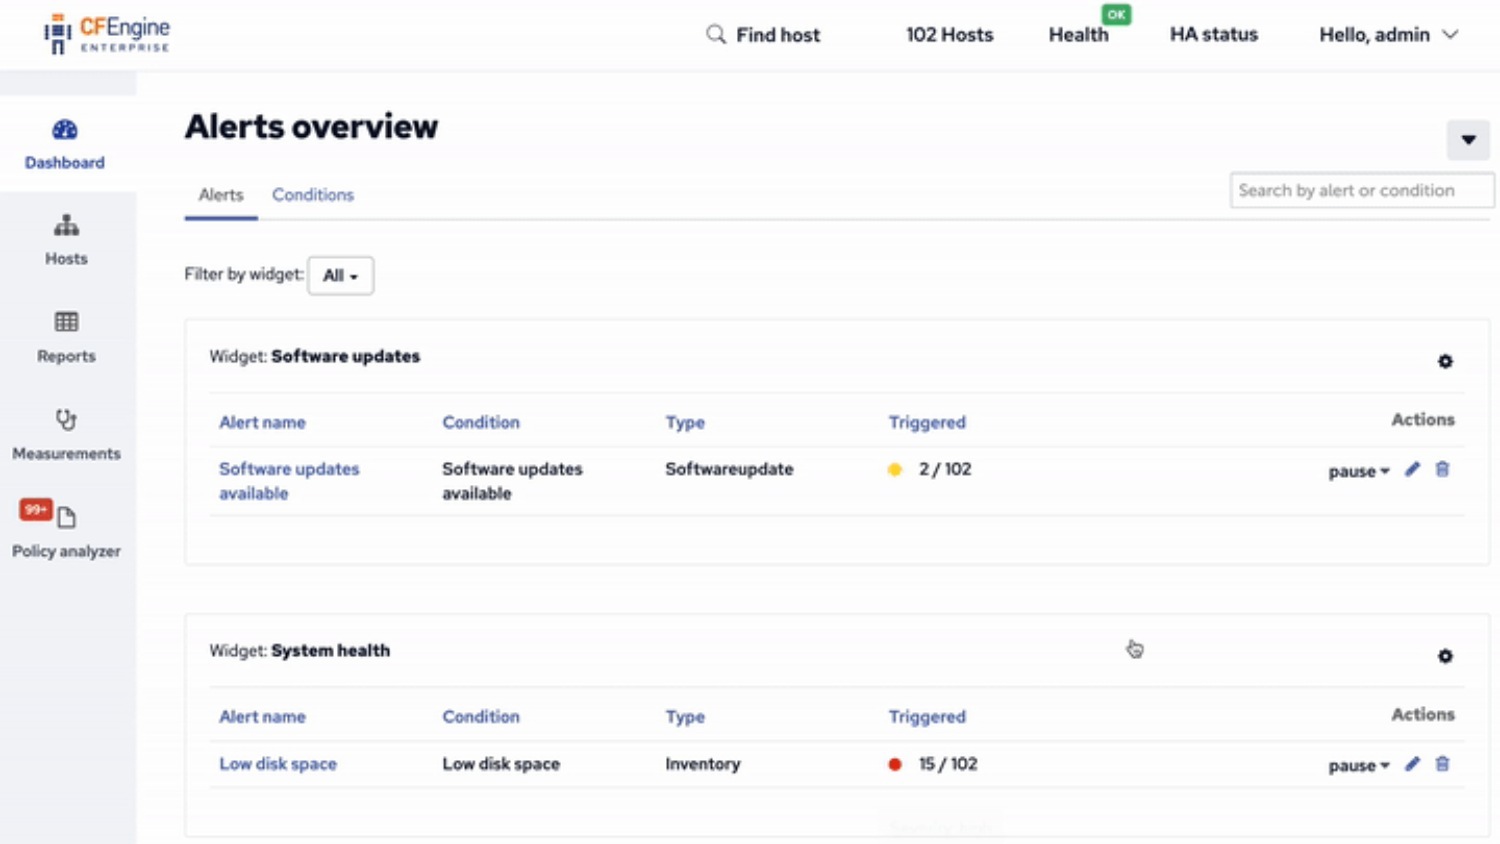Edit the Low disk space alert
Image resolution: width=1500 pixels, height=844 pixels.
pyautogui.click(x=1412, y=764)
